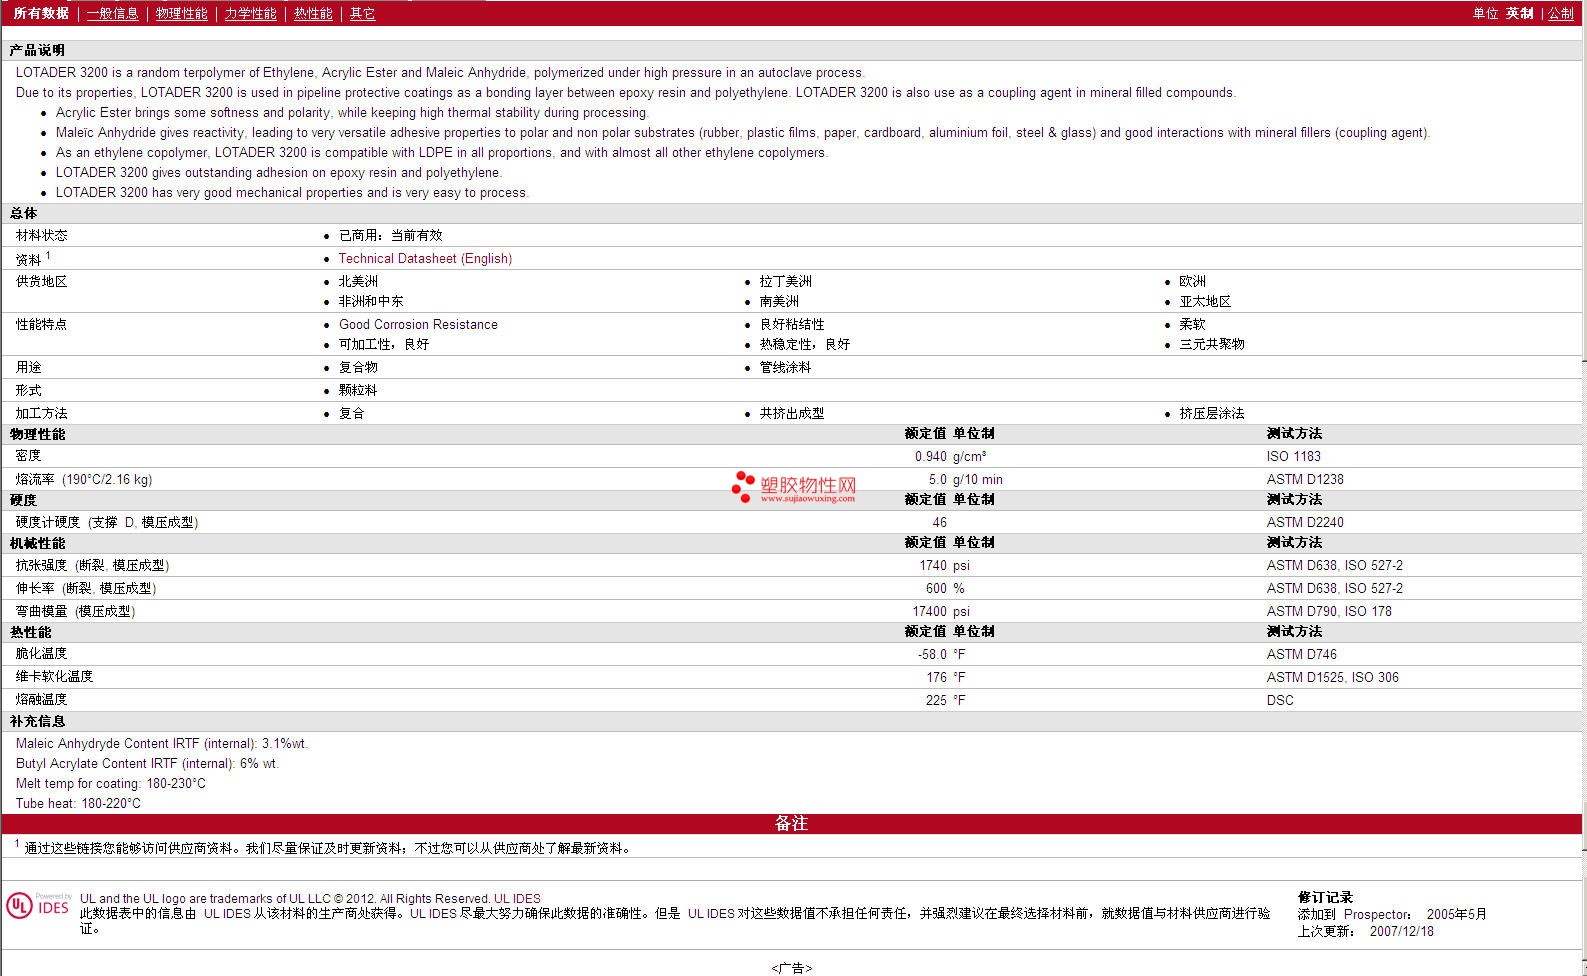Click the 硬度计硬度 row label
Viewport: 1587px width, 976px height.
pyautogui.click(x=107, y=523)
